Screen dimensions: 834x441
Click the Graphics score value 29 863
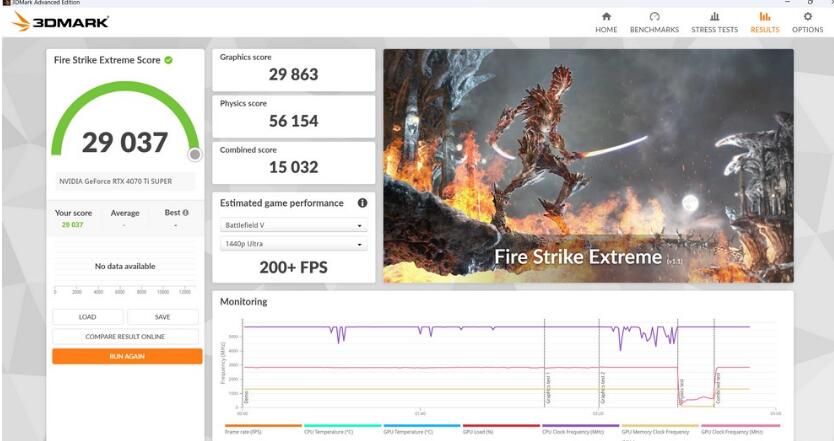pyautogui.click(x=294, y=74)
